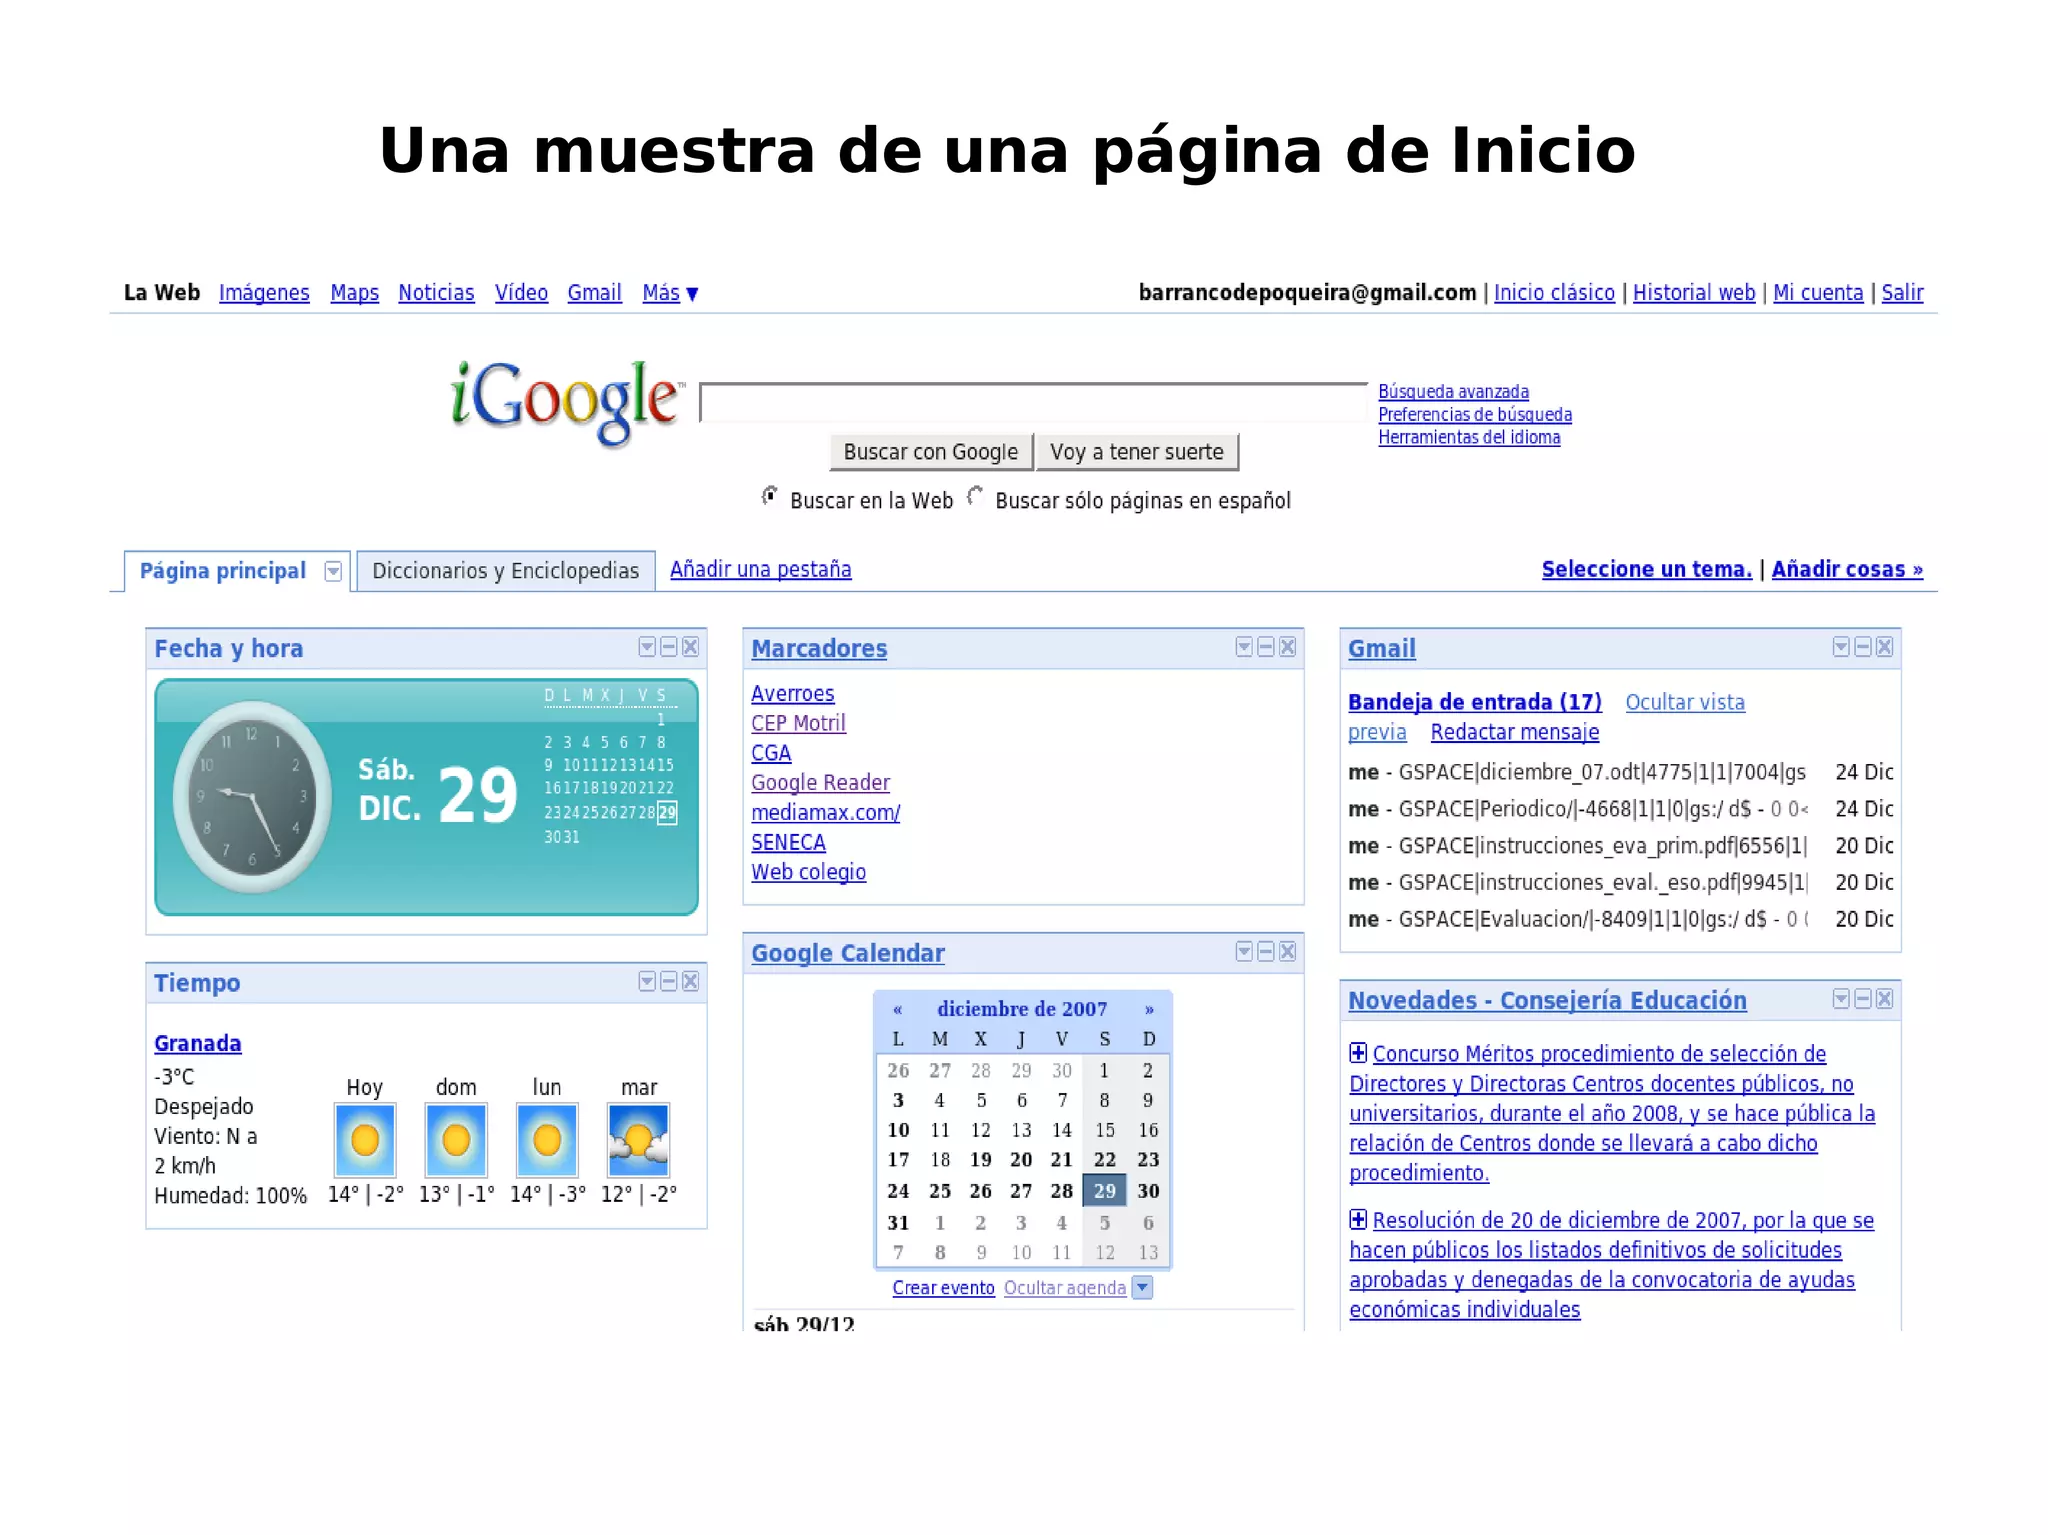Screen dimensions: 2048x1535
Task: Click the dom weather forecast icon
Action: (456, 1140)
